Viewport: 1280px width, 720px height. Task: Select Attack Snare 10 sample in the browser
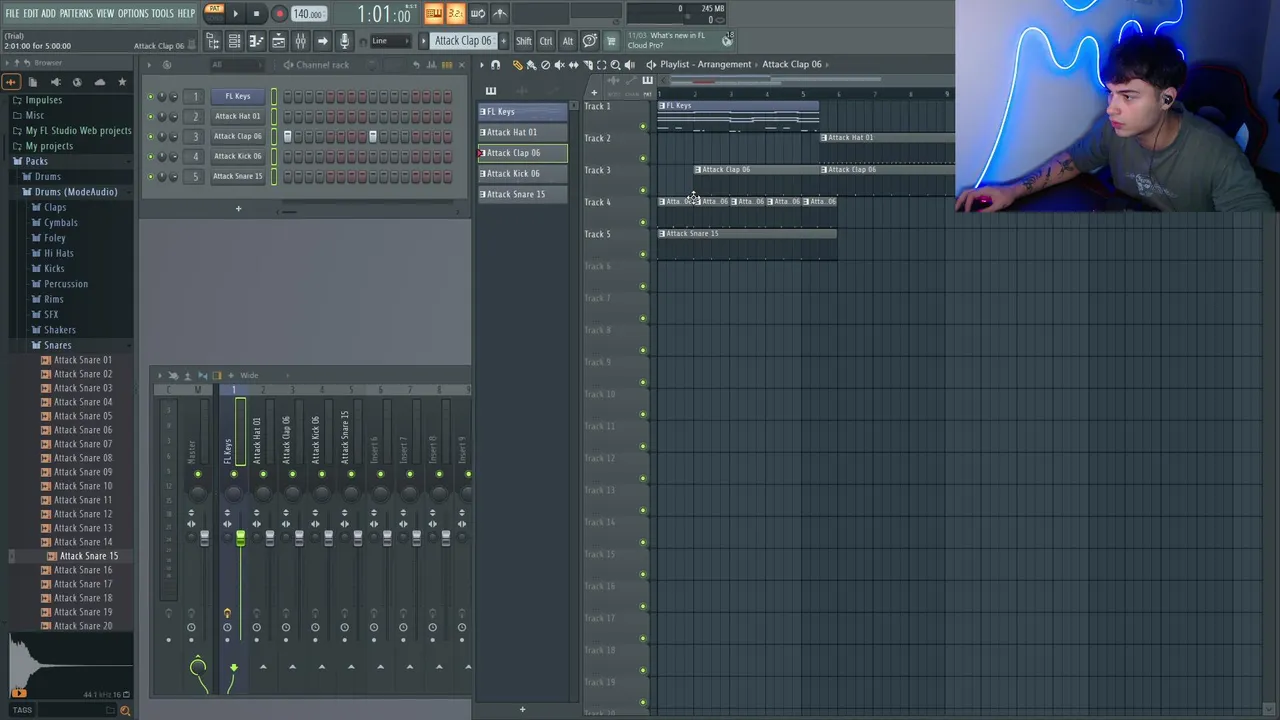coord(83,486)
